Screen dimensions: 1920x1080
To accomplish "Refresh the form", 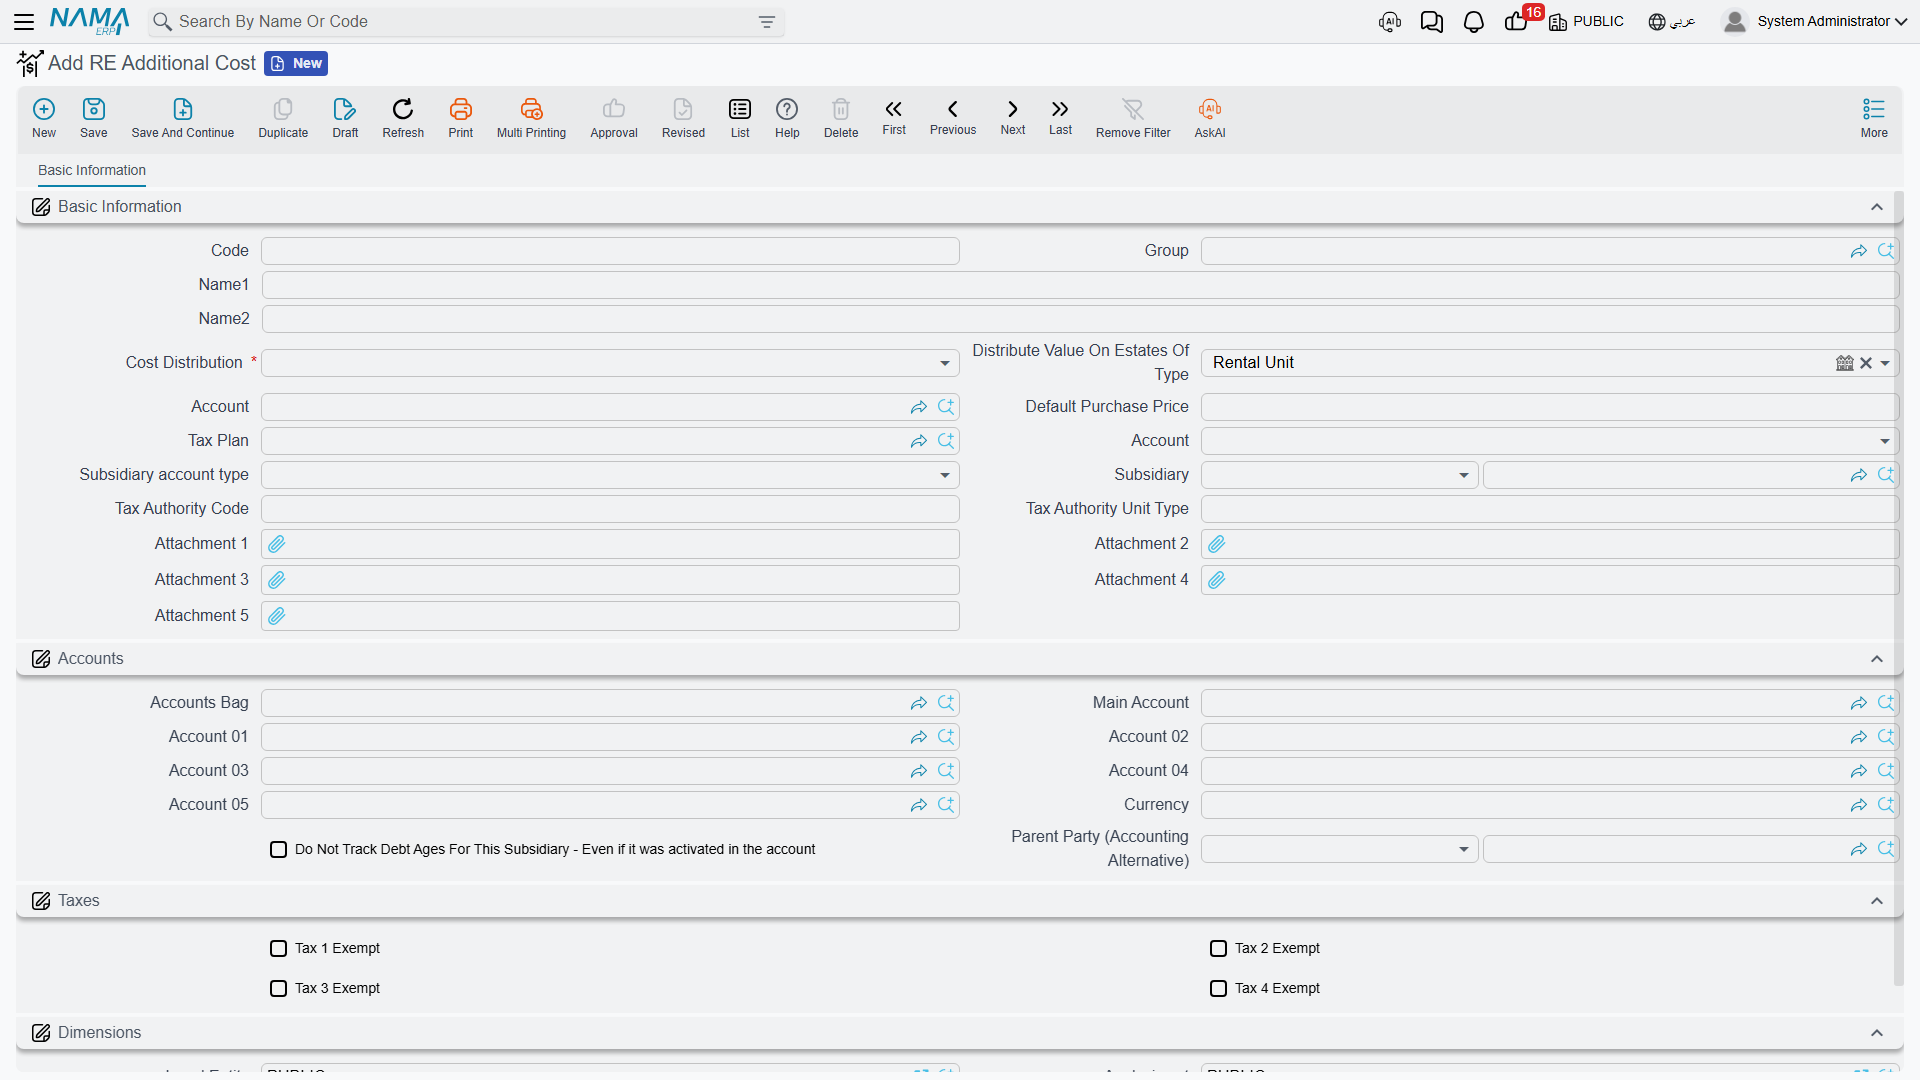I will [403, 118].
